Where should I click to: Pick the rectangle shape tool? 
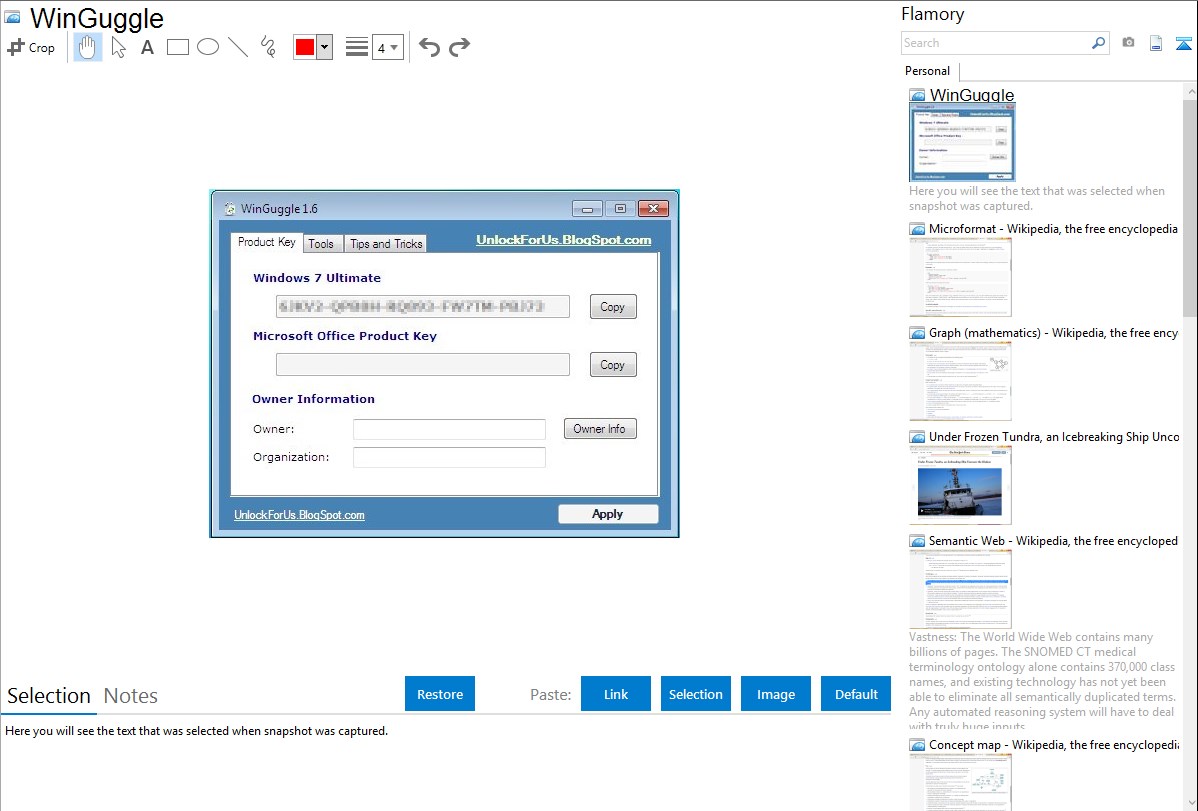click(x=177, y=47)
